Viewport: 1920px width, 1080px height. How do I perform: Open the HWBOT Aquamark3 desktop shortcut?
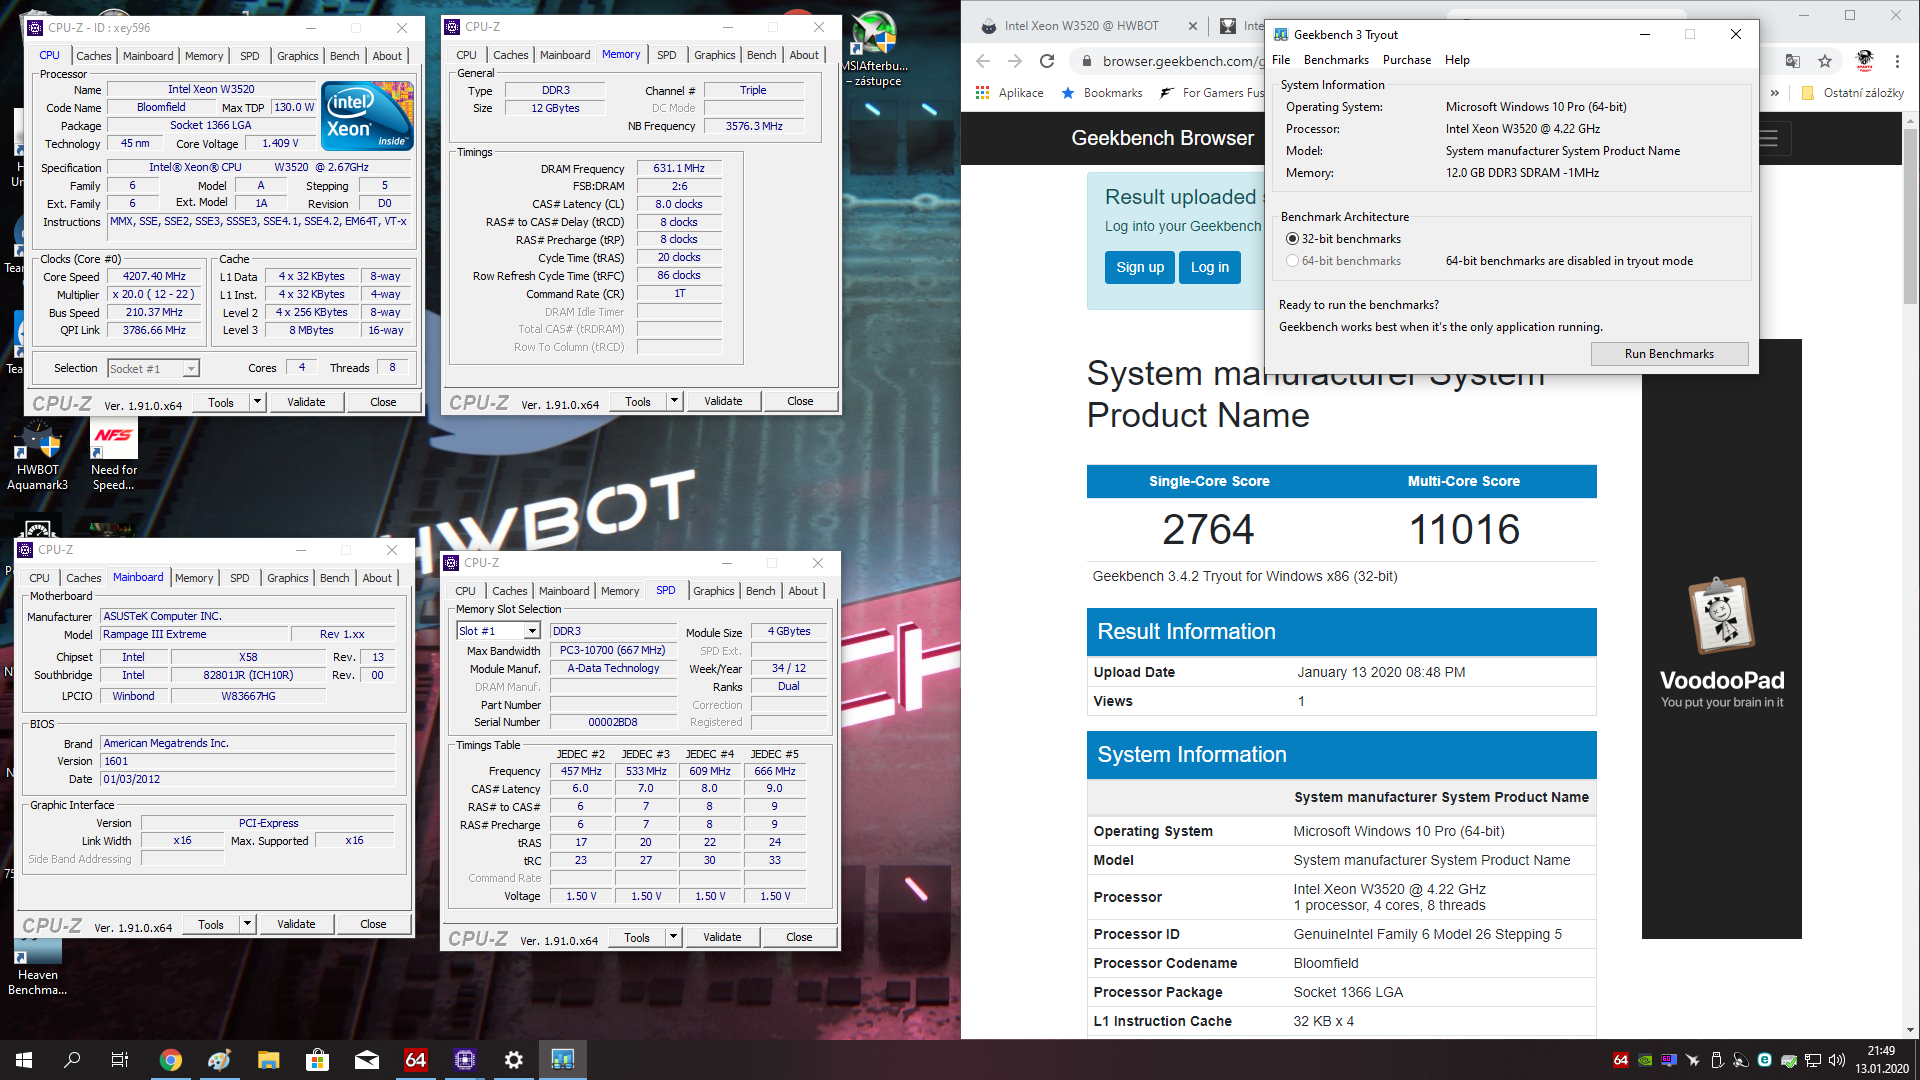pyautogui.click(x=38, y=457)
